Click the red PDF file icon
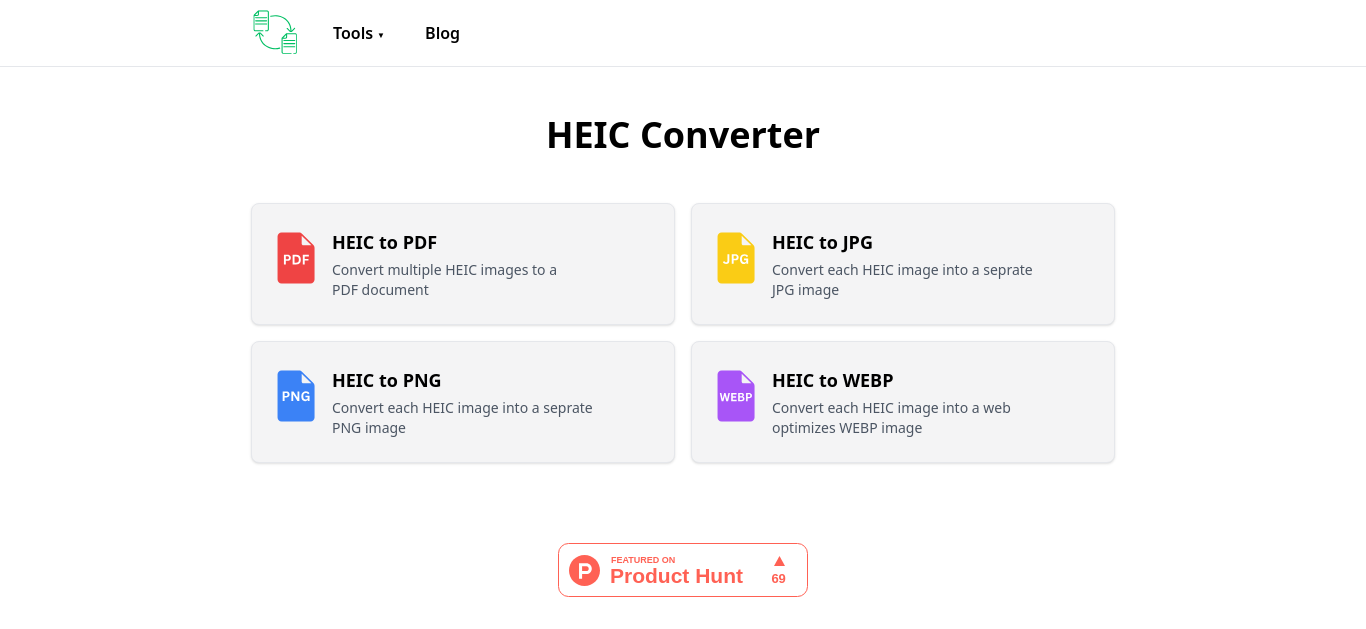Viewport: 1366px width, 629px height. tap(296, 258)
